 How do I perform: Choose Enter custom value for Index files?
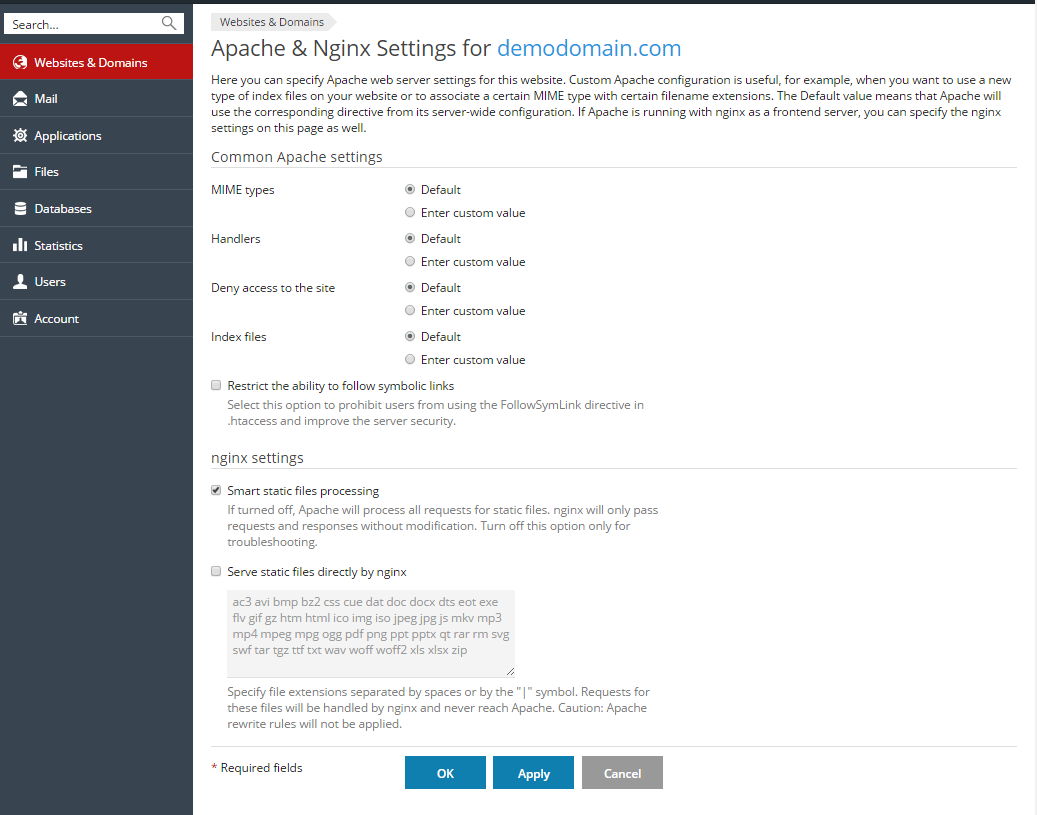coord(410,359)
